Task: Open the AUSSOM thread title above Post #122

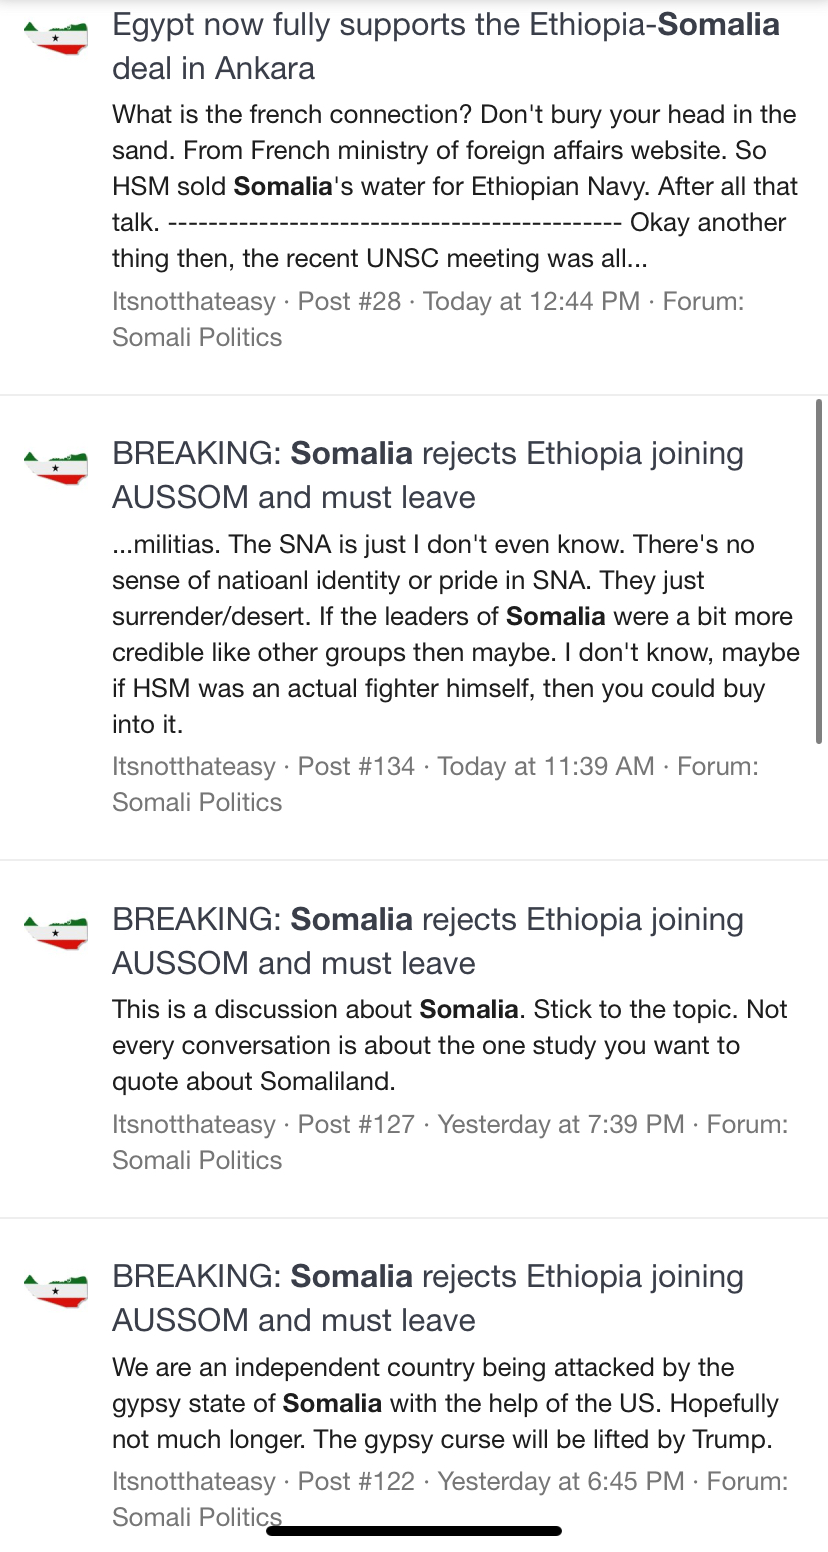Action: tap(428, 1298)
